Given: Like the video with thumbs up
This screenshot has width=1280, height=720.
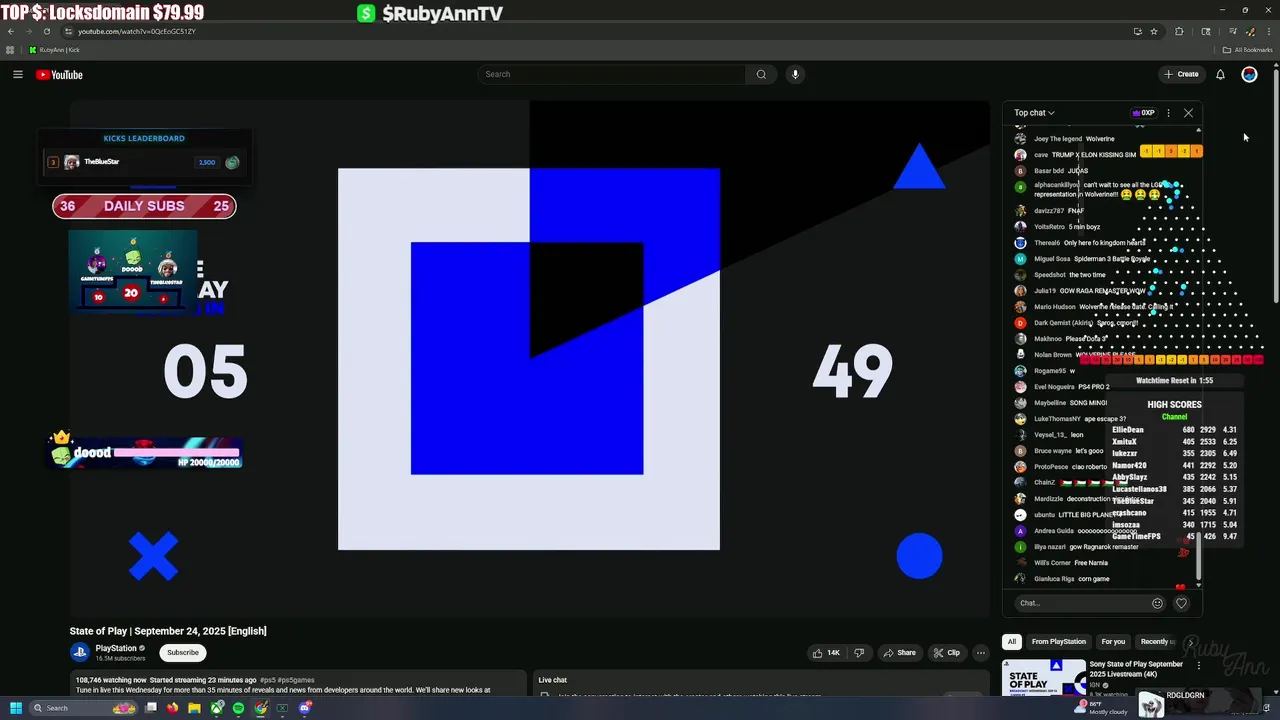Looking at the screenshot, I should pos(826,653).
